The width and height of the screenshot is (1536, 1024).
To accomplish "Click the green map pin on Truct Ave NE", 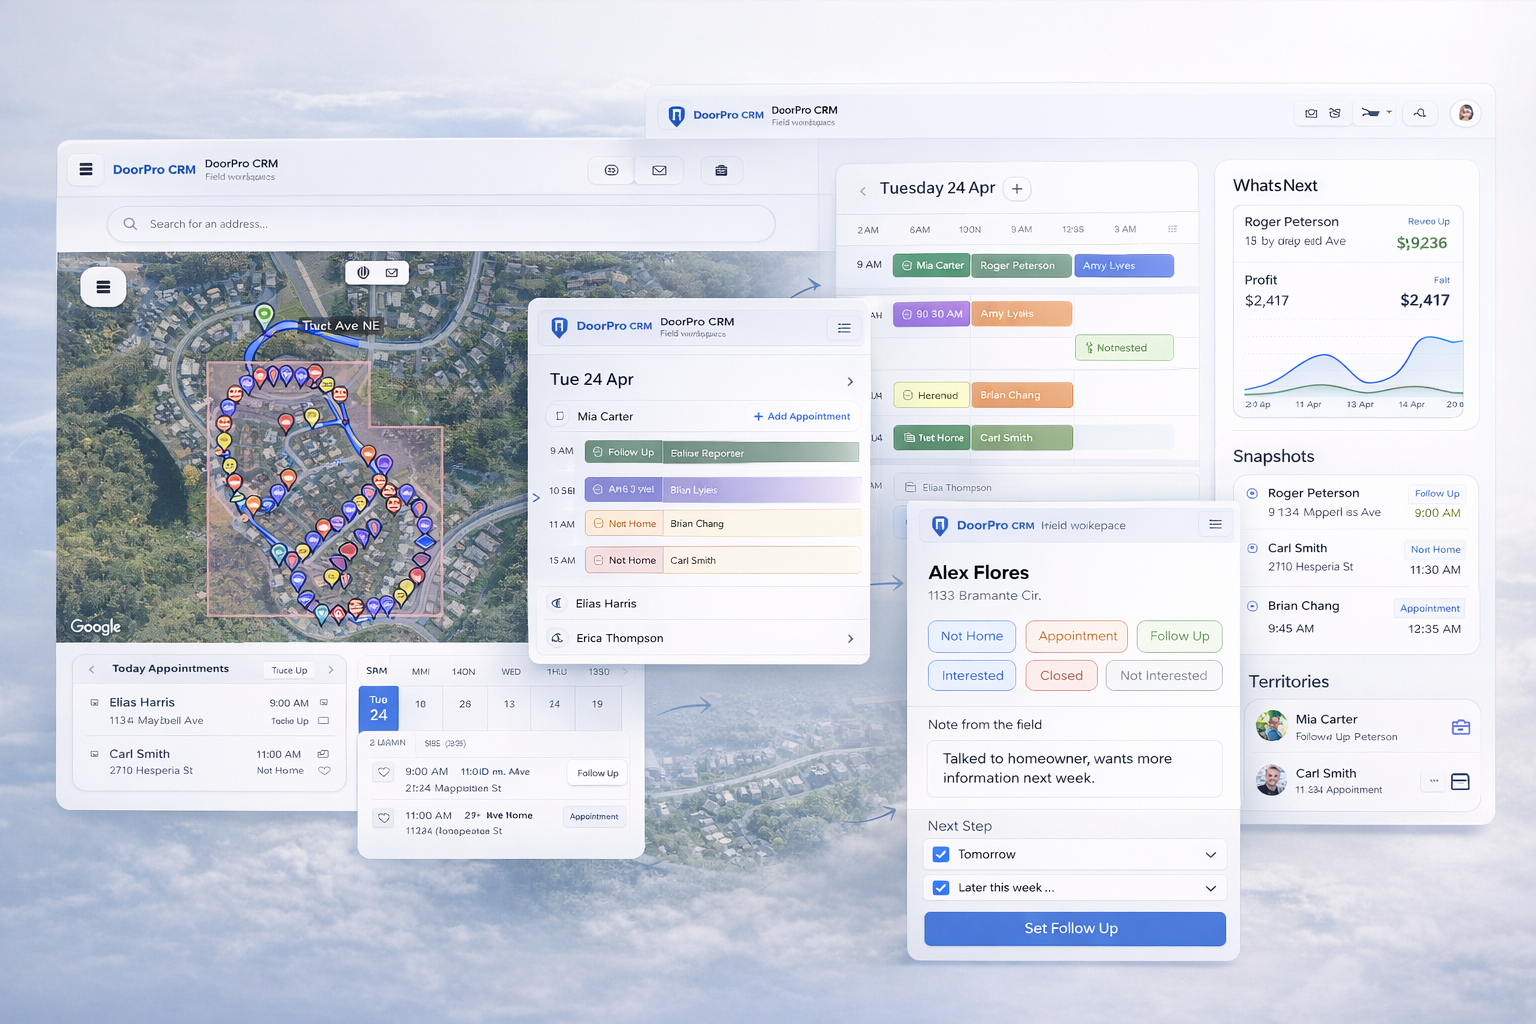I will 264,315.
